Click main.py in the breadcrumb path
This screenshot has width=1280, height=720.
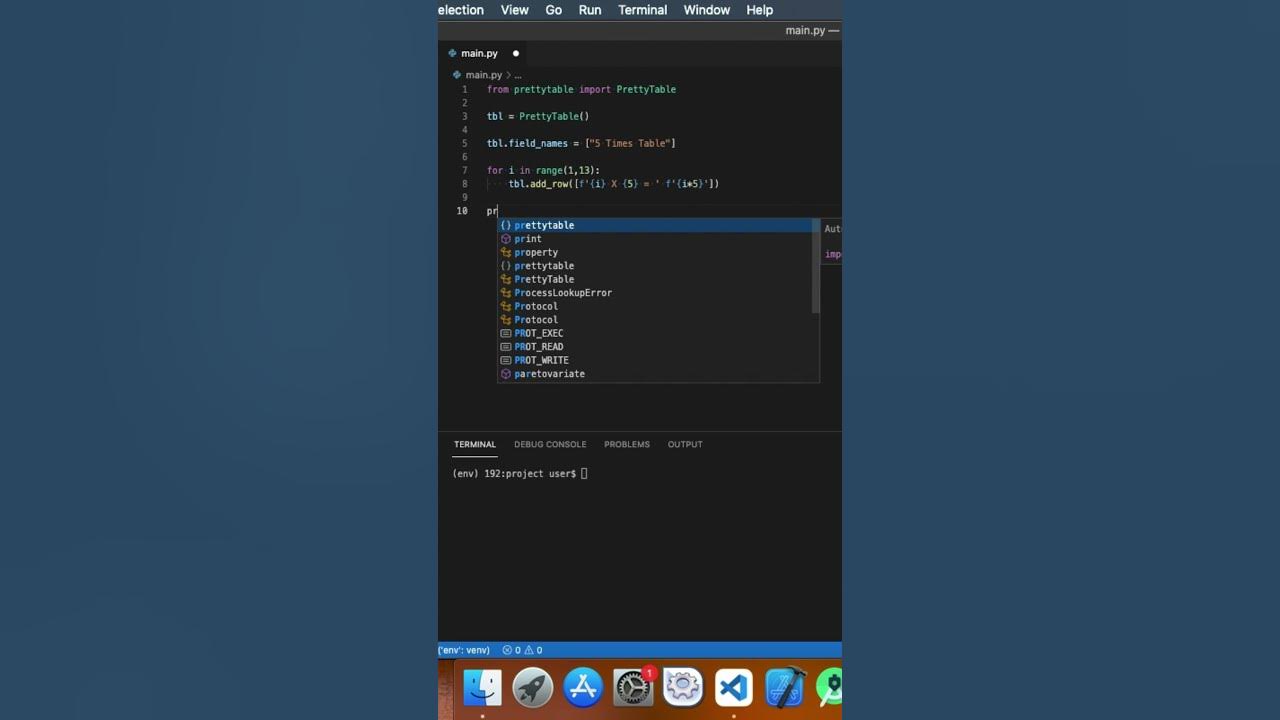483,75
